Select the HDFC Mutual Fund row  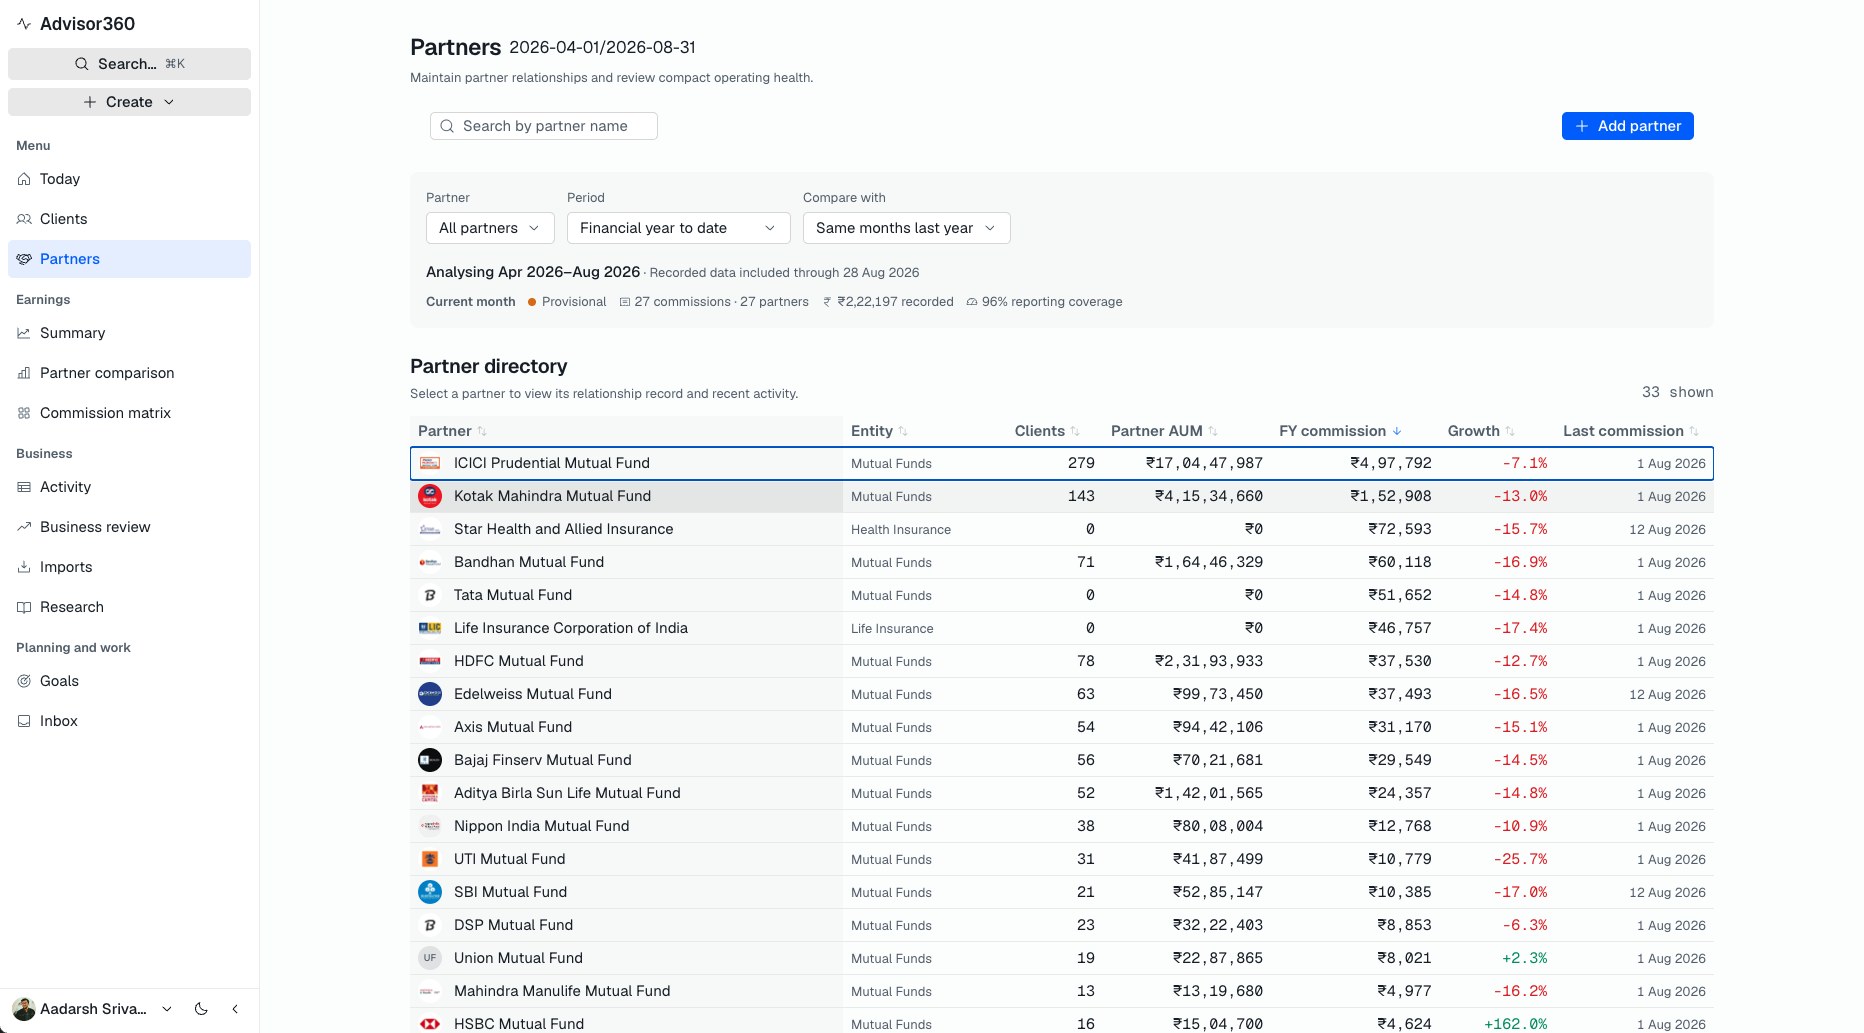point(1062,661)
